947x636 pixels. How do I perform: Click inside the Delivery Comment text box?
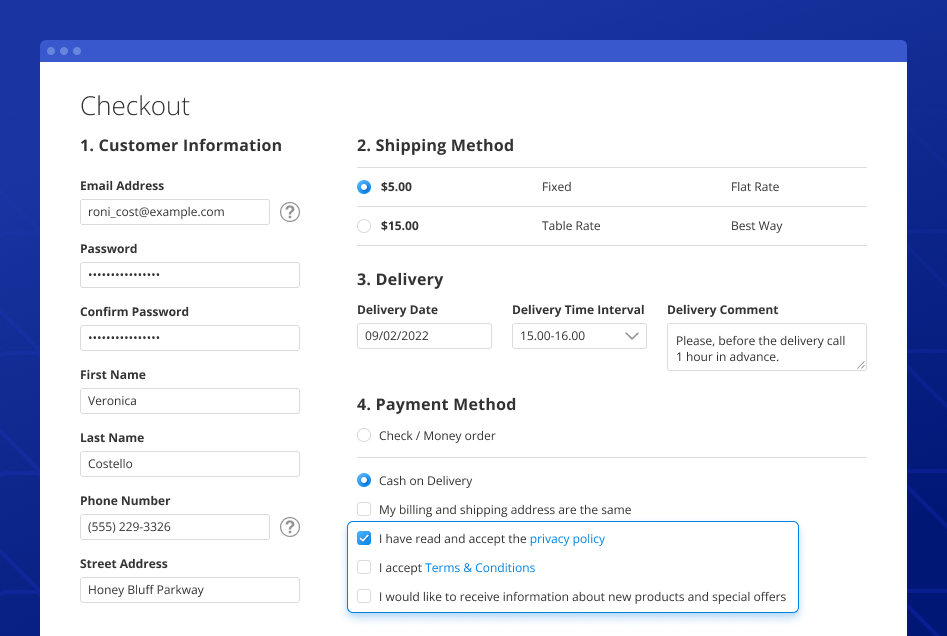[765, 346]
